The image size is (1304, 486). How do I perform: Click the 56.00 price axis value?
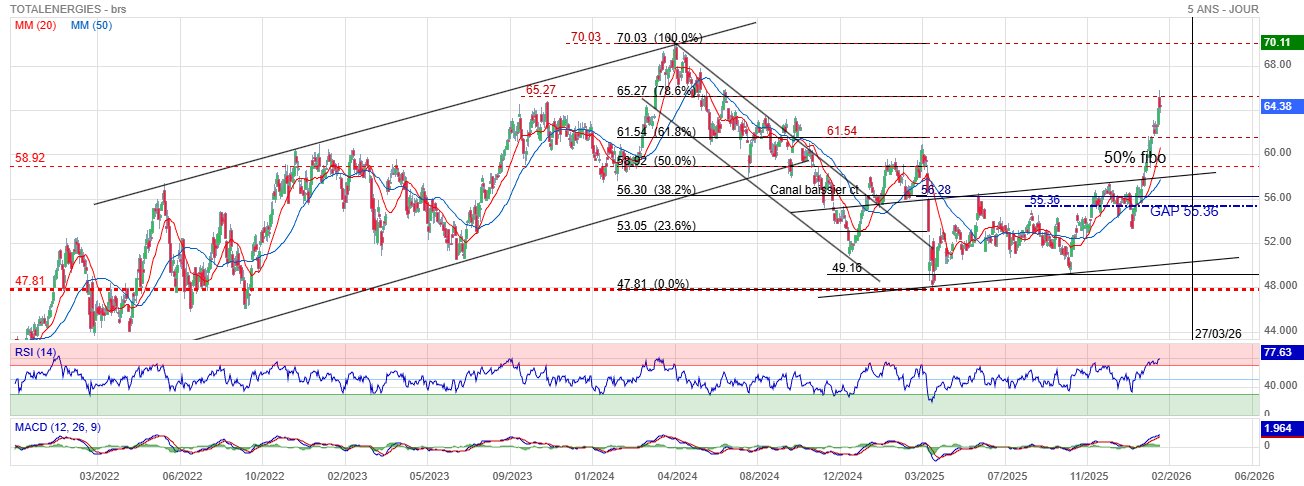1279,197
